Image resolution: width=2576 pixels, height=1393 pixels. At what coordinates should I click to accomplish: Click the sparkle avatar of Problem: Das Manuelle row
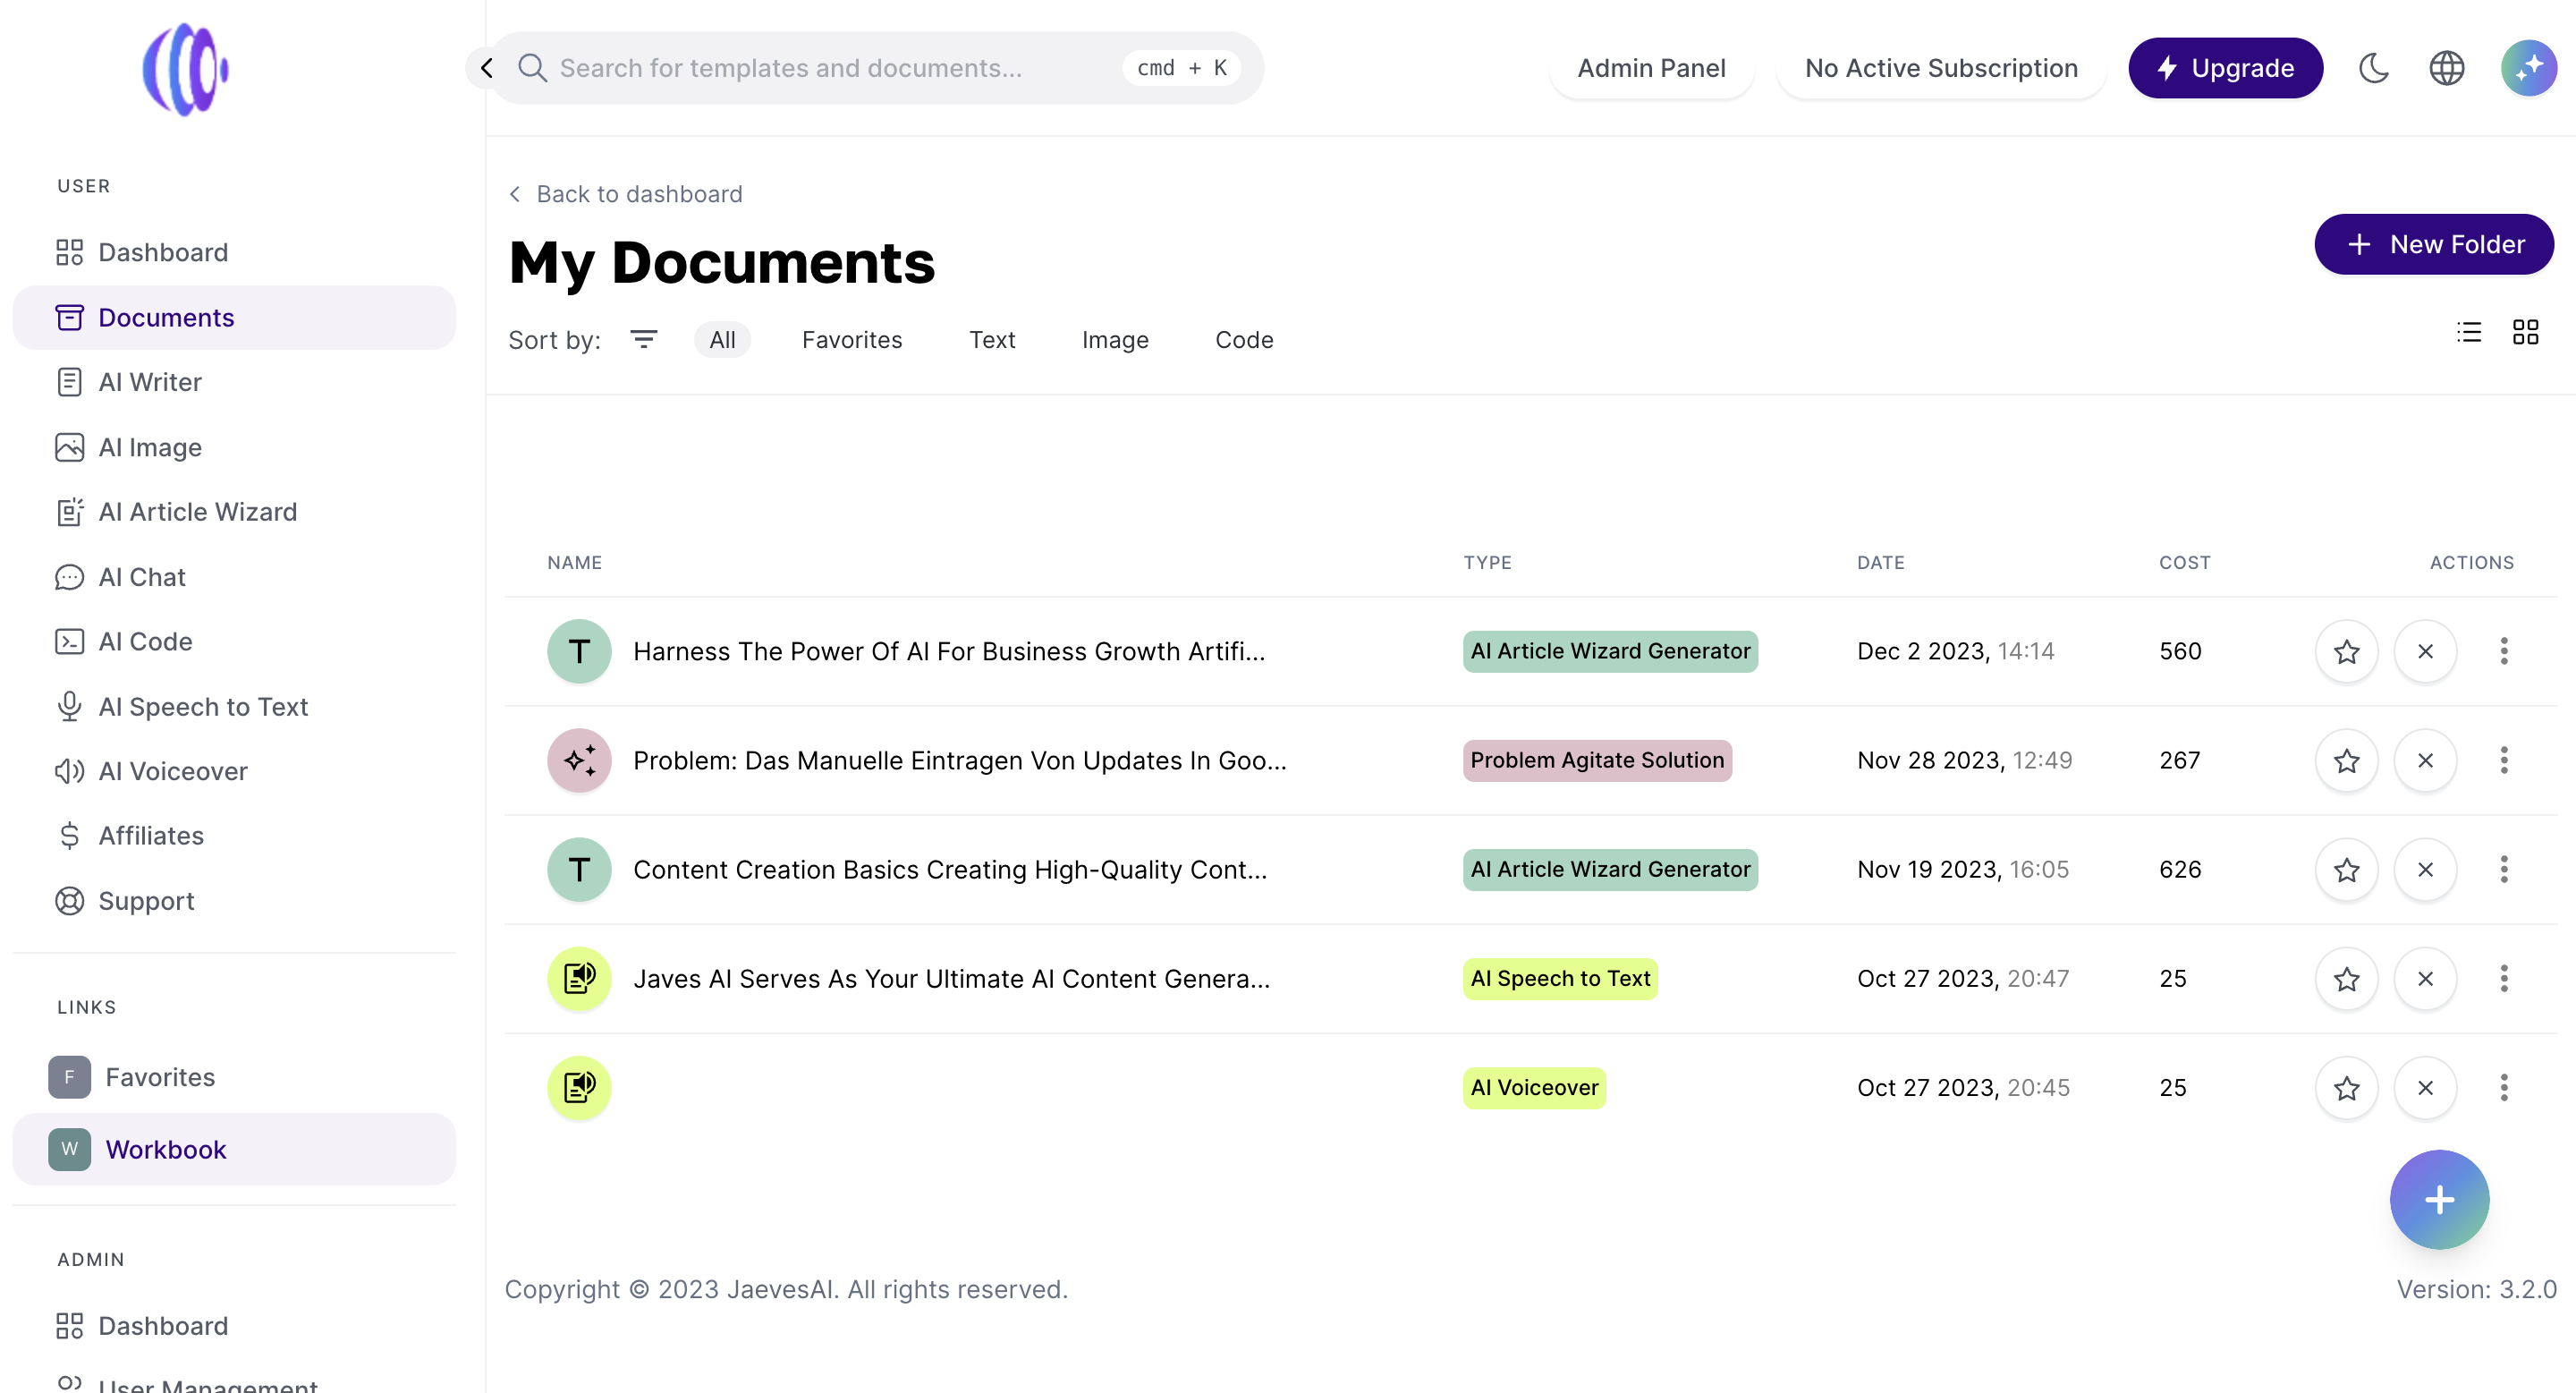[579, 760]
